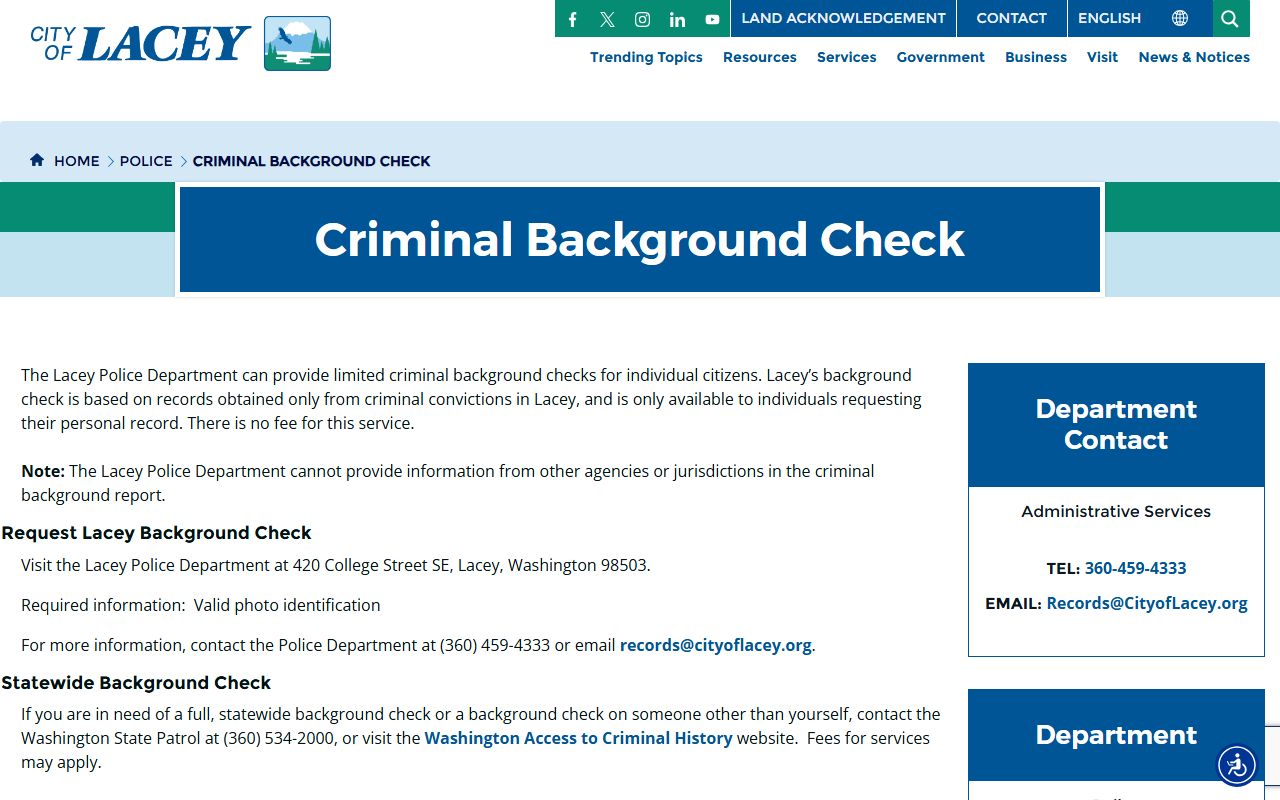Open the site search magnifier

pyautogui.click(x=1230, y=18)
